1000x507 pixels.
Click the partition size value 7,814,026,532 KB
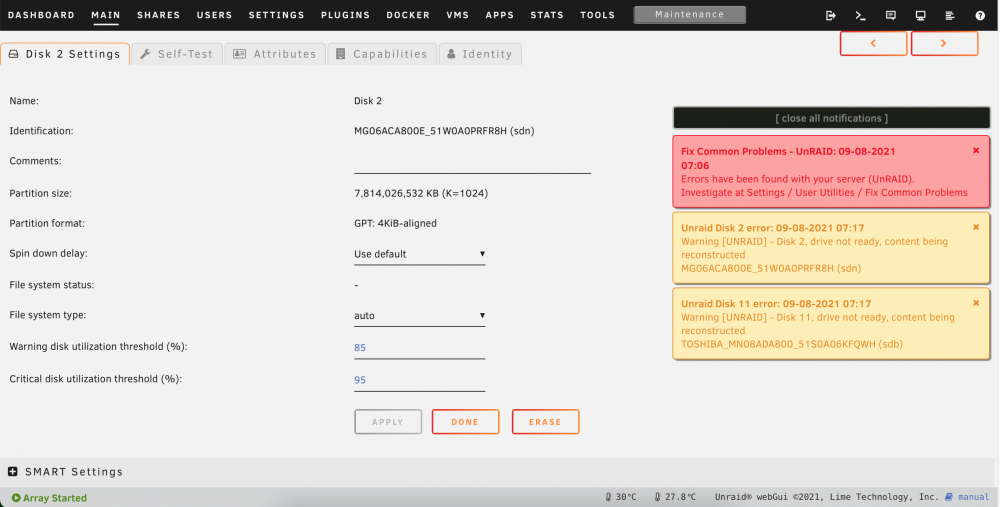point(421,193)
